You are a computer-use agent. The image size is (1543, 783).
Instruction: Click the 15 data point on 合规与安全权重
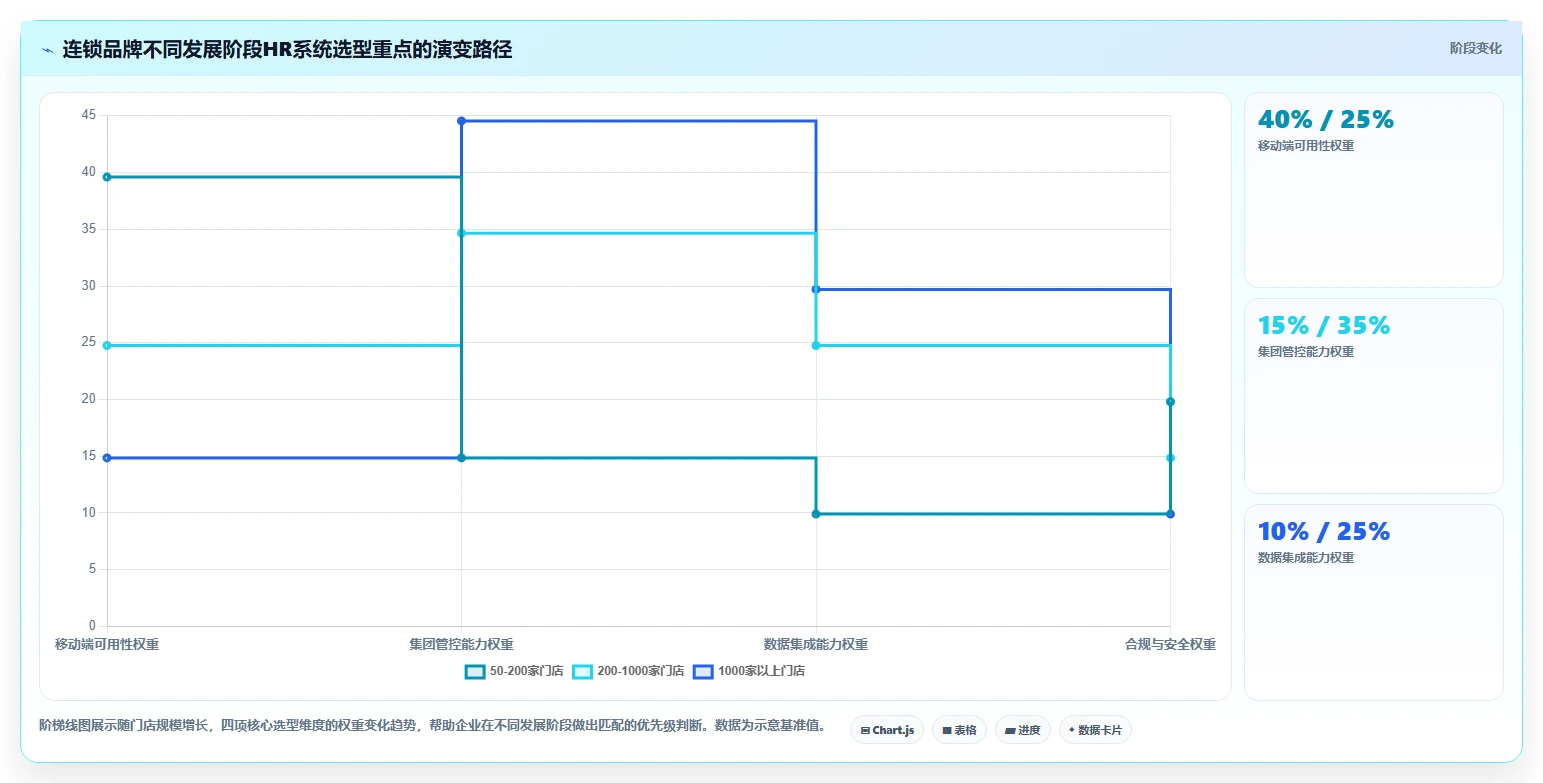pyautogui.click(x=1170, y=458)
